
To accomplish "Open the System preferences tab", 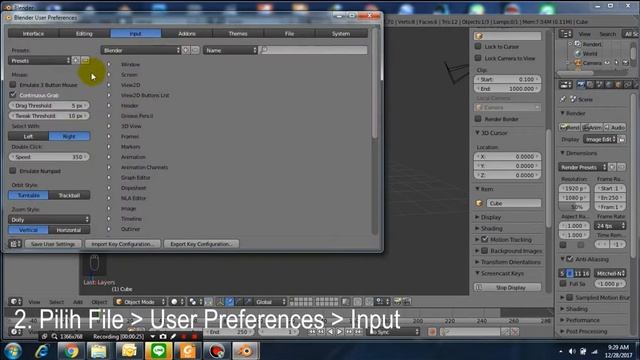I will (x=341, y=33).
